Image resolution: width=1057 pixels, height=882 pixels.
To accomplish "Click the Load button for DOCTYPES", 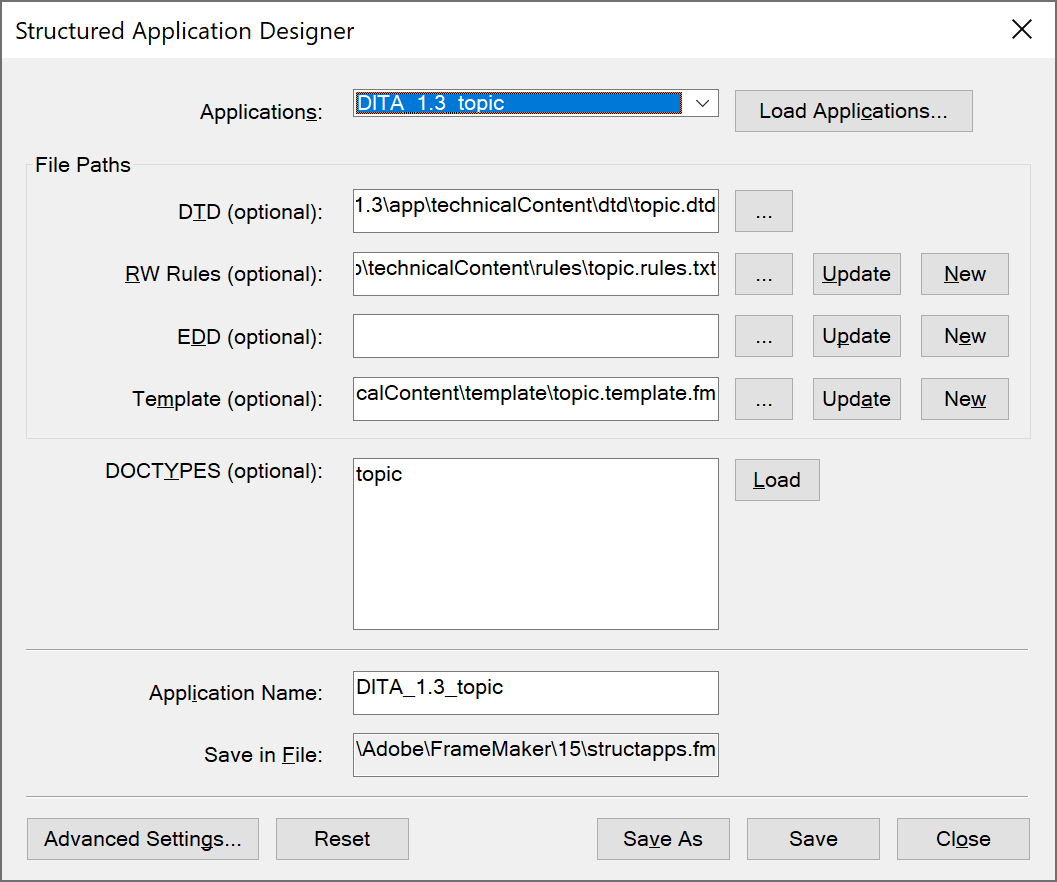I will point(777,480).
